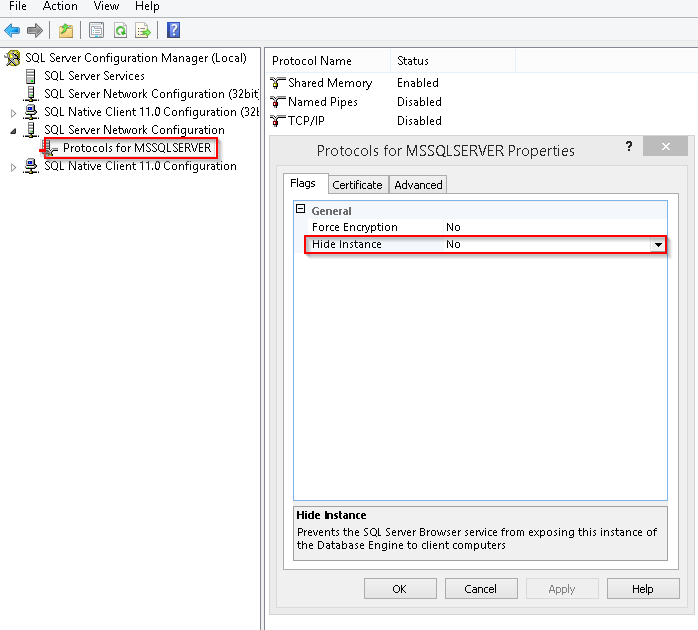This screenshot has width=698, height=630.
Task: Close the Protocols for MSSQLSERVER Properties dialog
Action: tap(666, 146)
